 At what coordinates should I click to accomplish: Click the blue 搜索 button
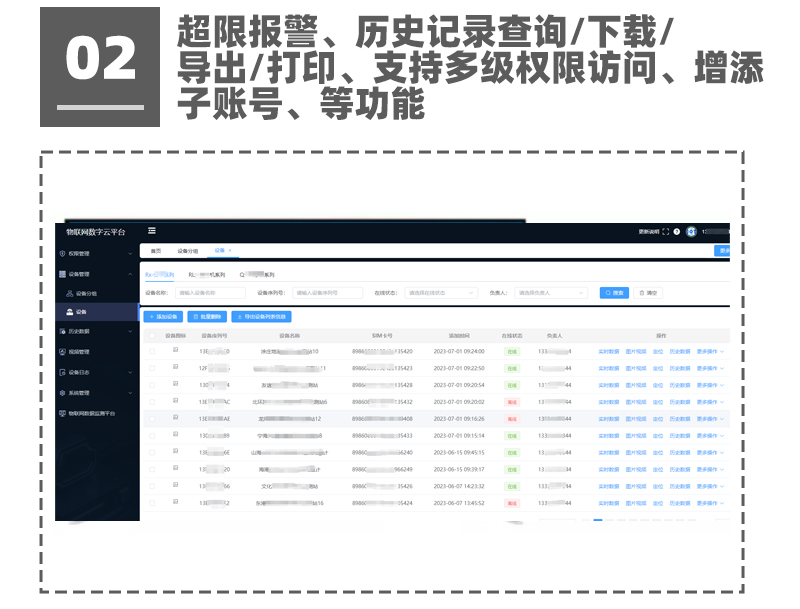(614, 293)
